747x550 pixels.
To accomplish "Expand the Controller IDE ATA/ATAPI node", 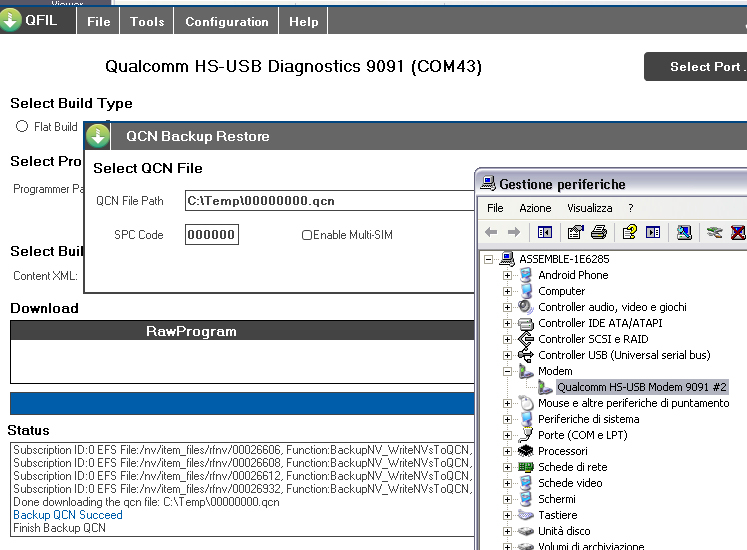I will point(507,323).
